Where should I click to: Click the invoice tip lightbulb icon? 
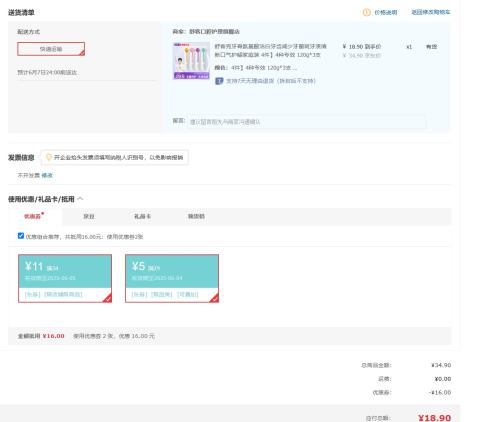49,157
